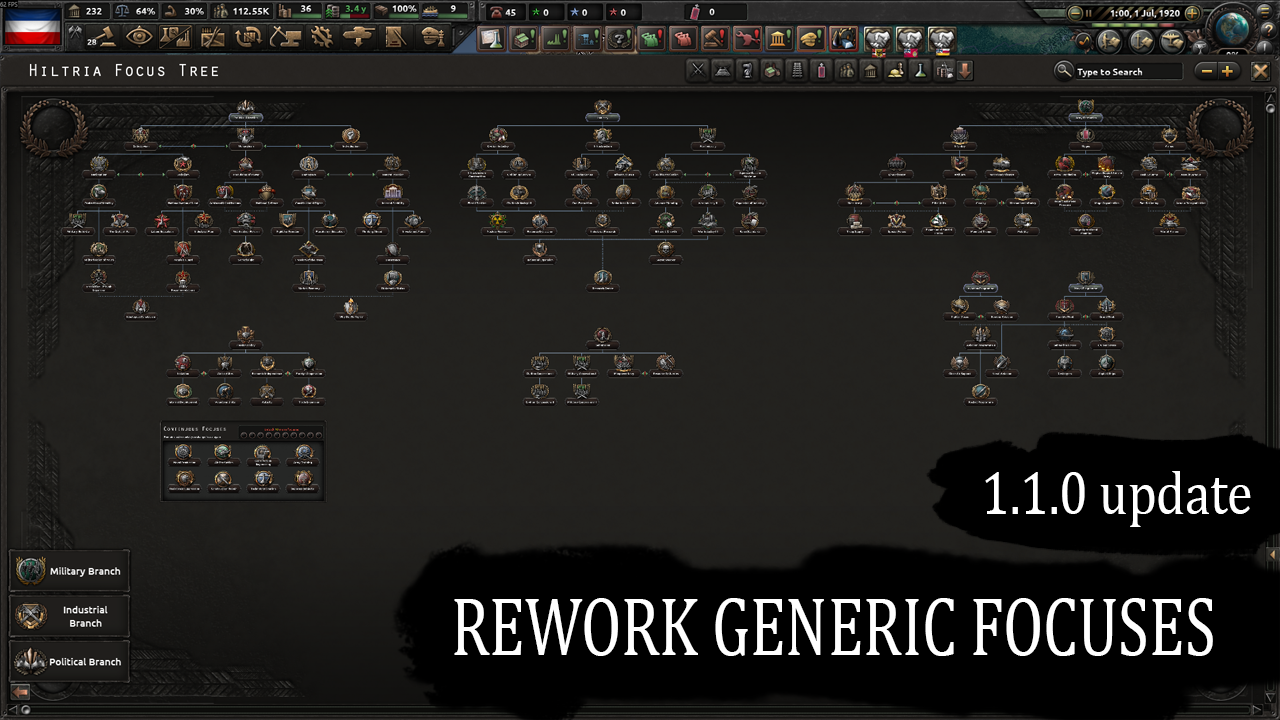Screen dimensions: 1280x720
Task: Click the war support value 30%
Action: point(194,11)
